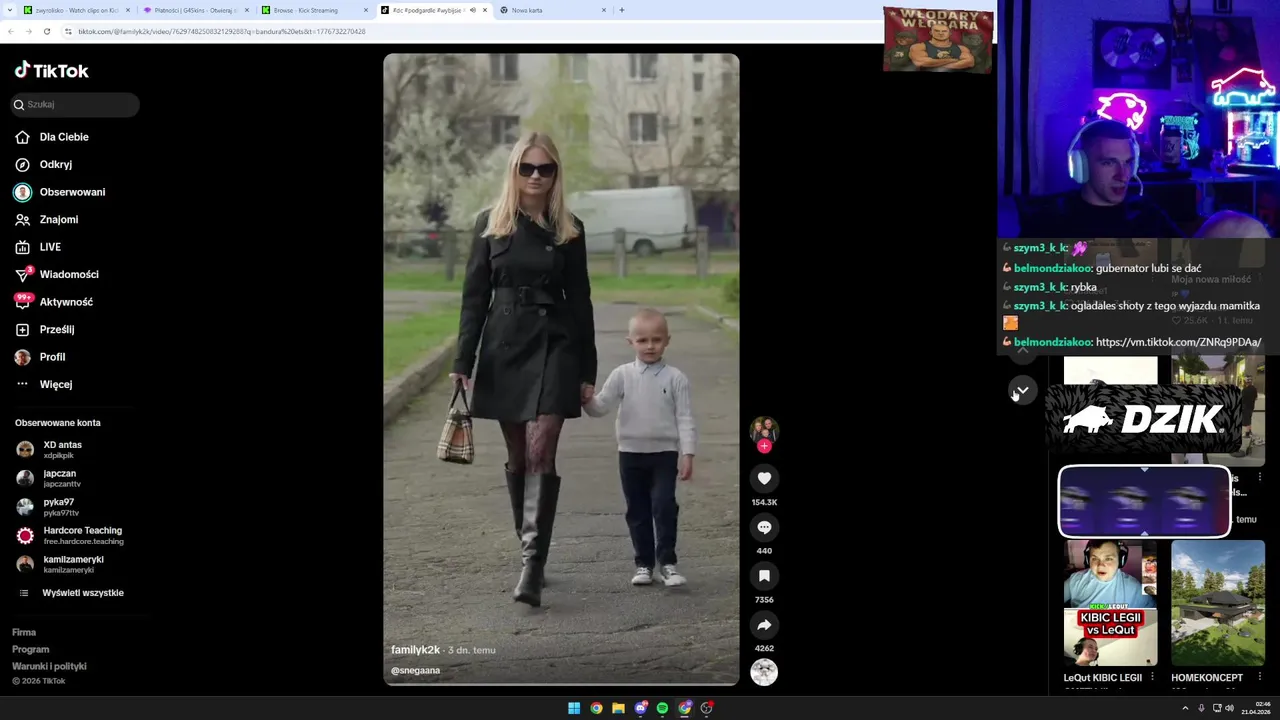The width and height of the screenshot is (1280, 720).
Task: Reload the TikTok page
Action: (x=47, y=32)
